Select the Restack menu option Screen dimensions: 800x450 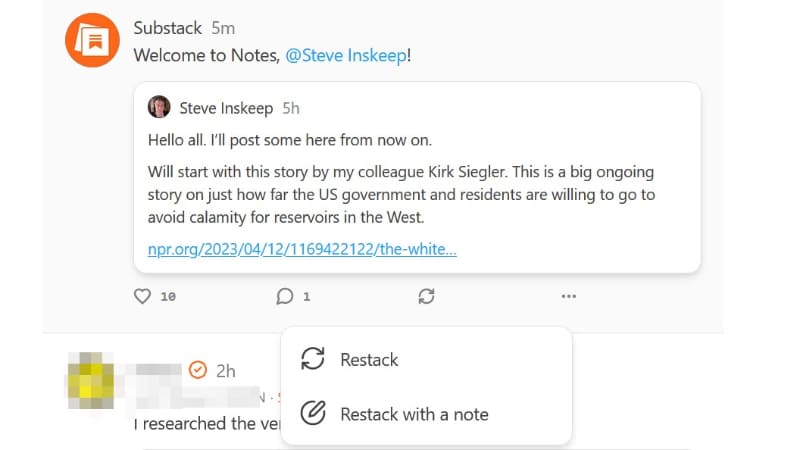(x=369, y=360)
